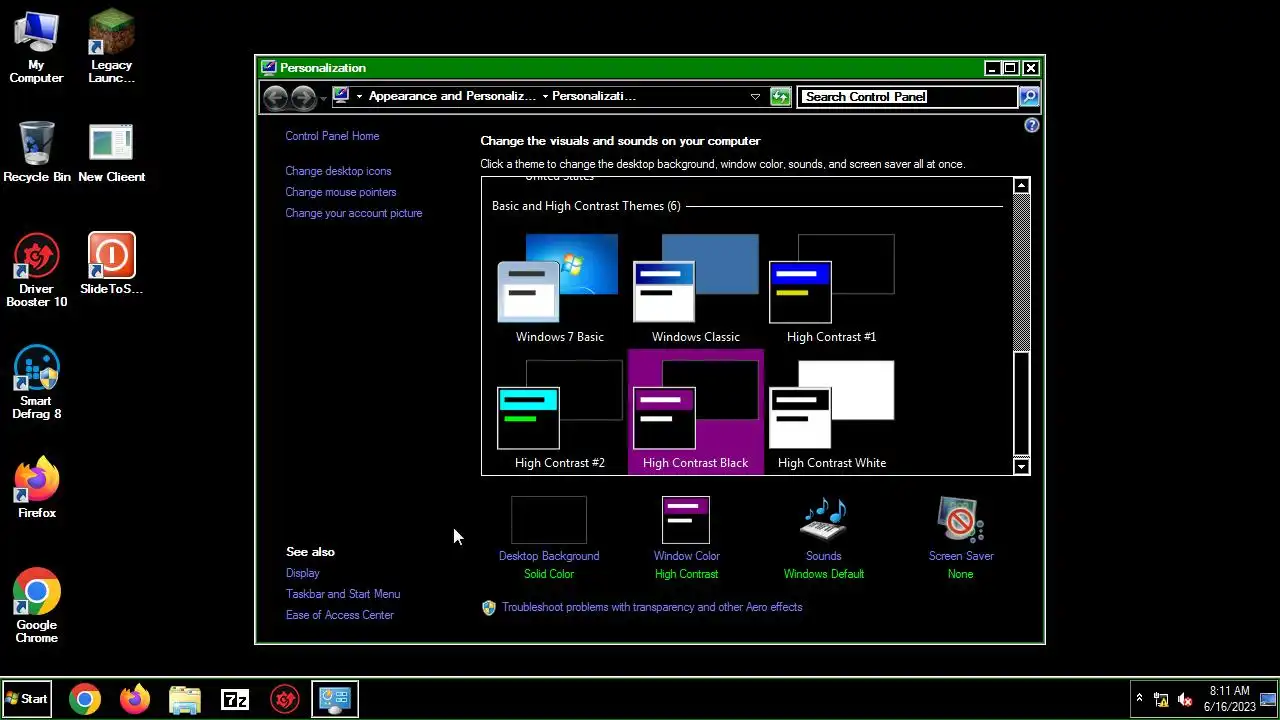Select the Windows Classic theme

point(695,289)
